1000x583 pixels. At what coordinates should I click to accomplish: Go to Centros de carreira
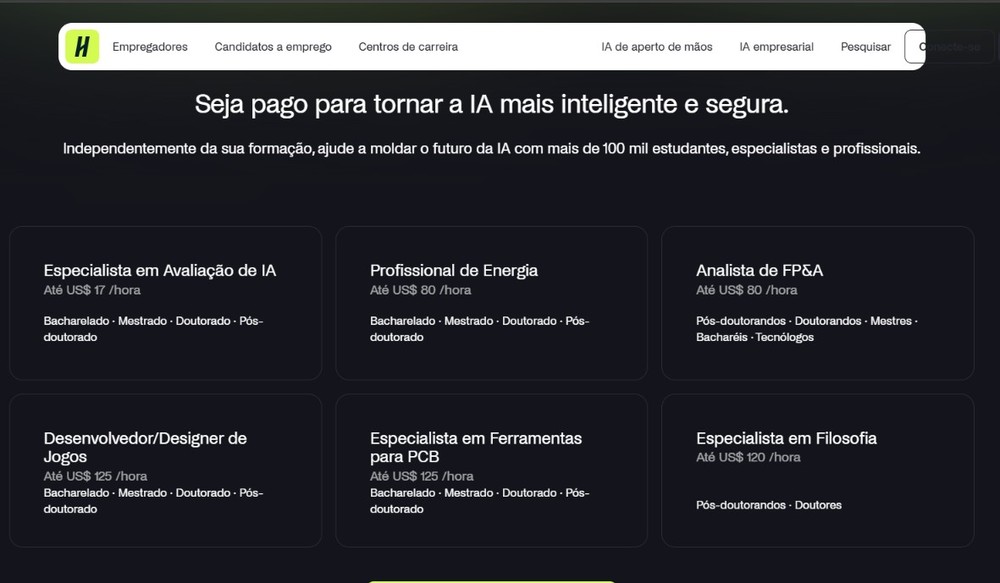pos(408,47)
